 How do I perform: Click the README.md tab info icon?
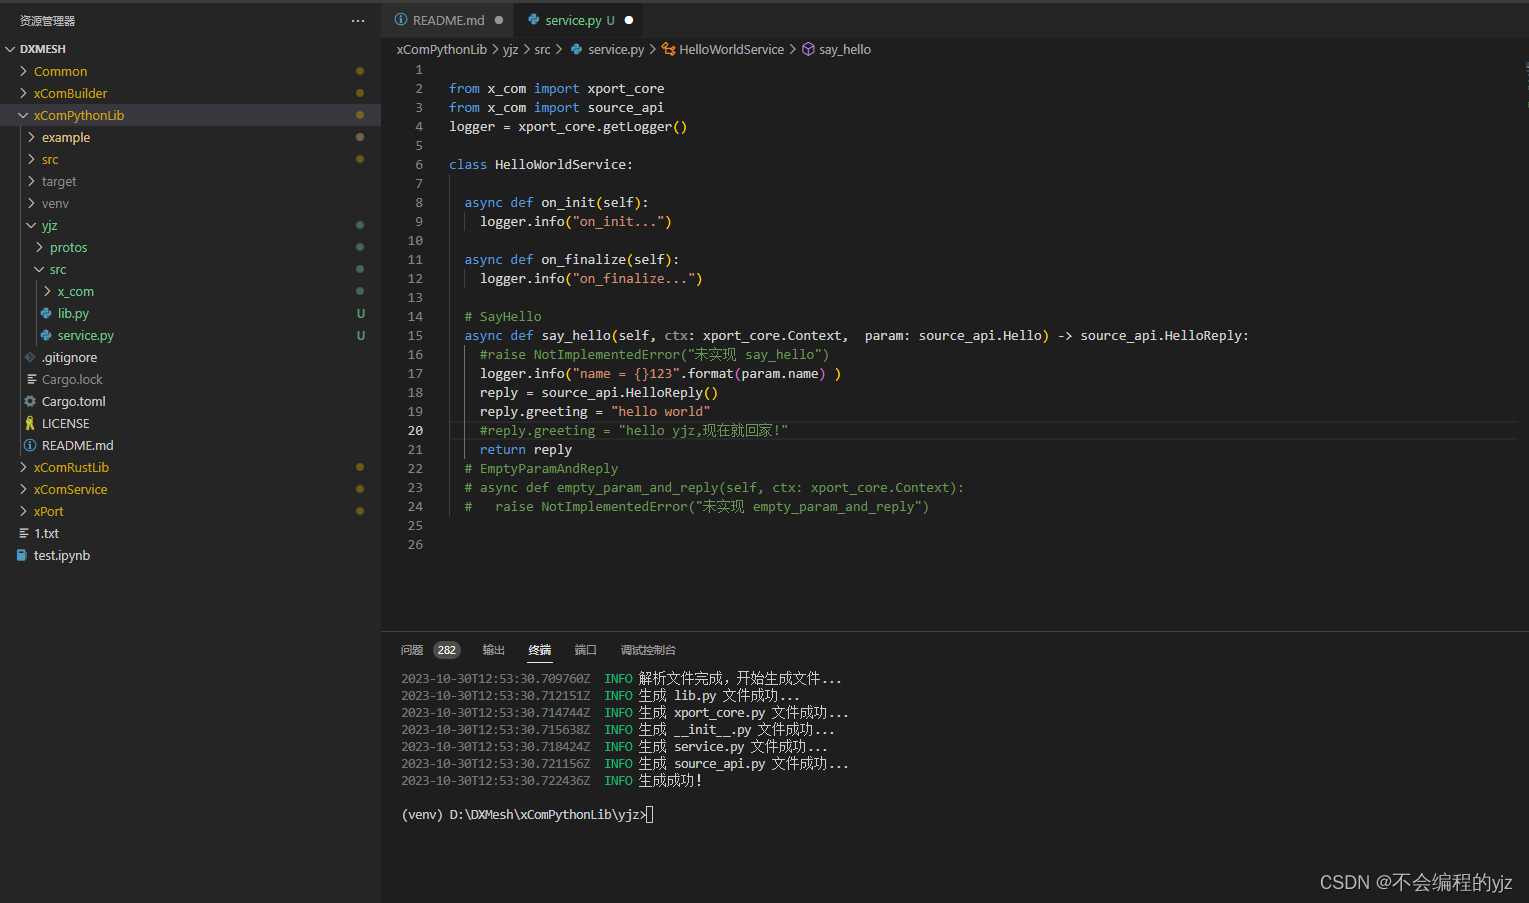coord(401,20)
